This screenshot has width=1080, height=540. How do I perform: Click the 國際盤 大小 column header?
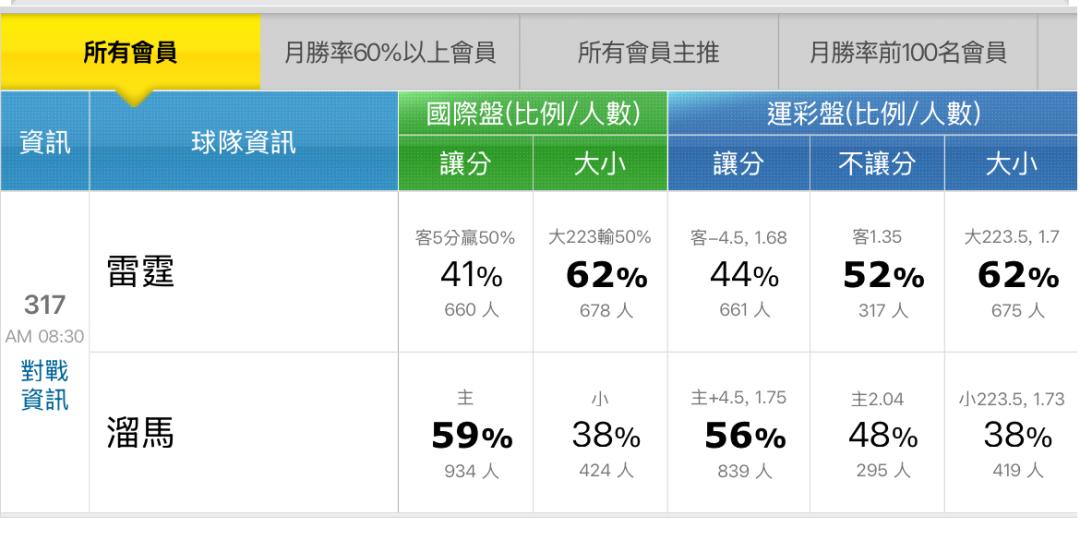tap(600, 163)
